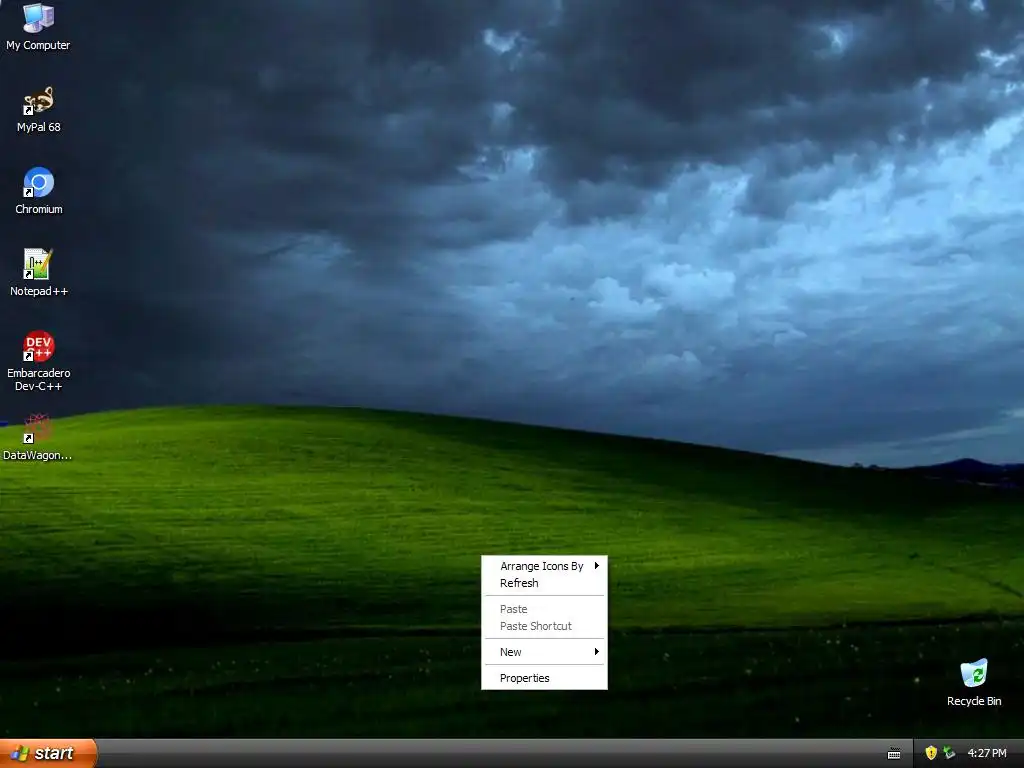The width and height of the screenshot is (1024, 768).
Task: Select the Notepad++ desktop shortcut
Action: pos(39,273)
